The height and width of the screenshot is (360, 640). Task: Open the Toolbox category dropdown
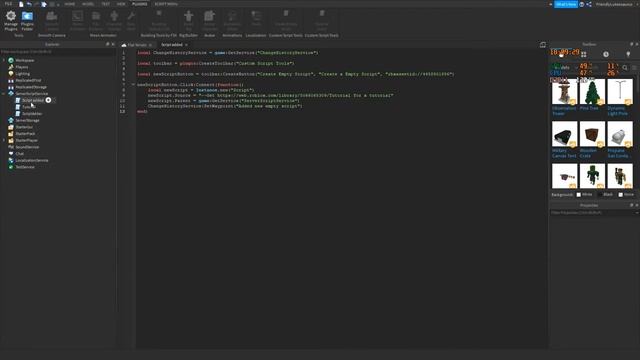click(565, 68)
